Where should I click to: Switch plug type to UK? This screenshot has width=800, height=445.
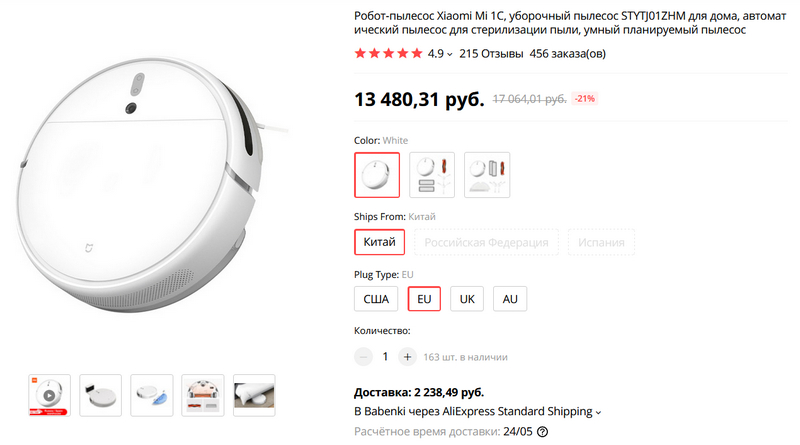(x=466, y=298)
